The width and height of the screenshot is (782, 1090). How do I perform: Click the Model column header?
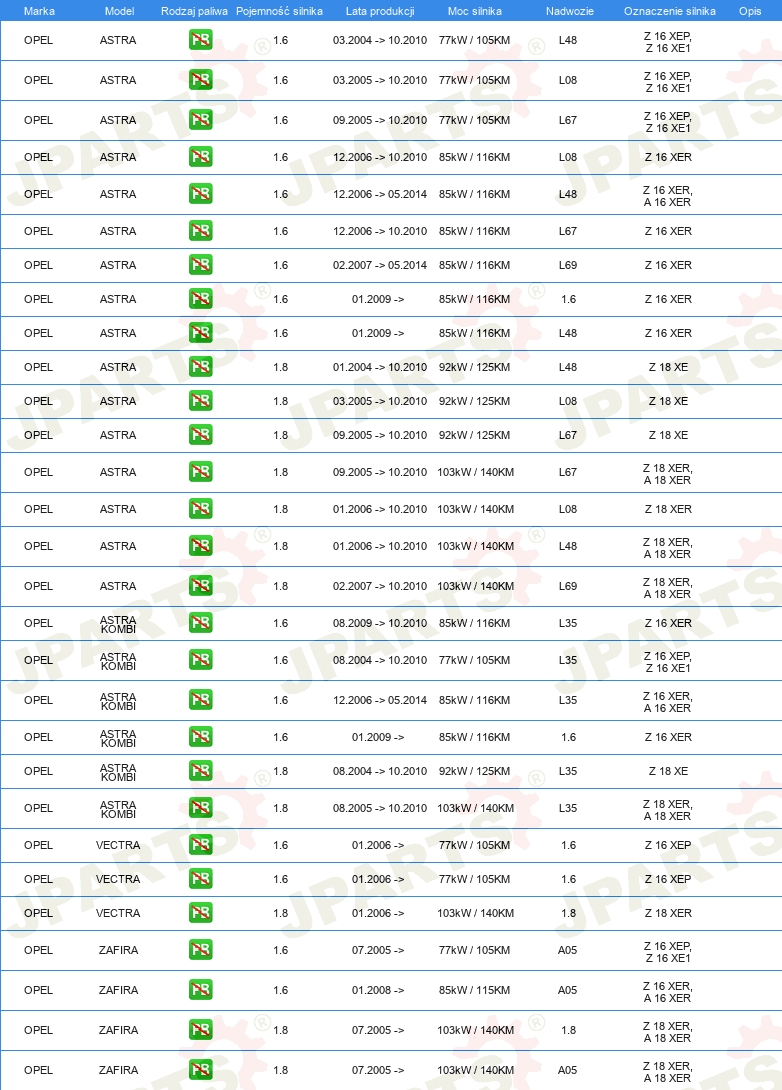click(x=120, y=11)
